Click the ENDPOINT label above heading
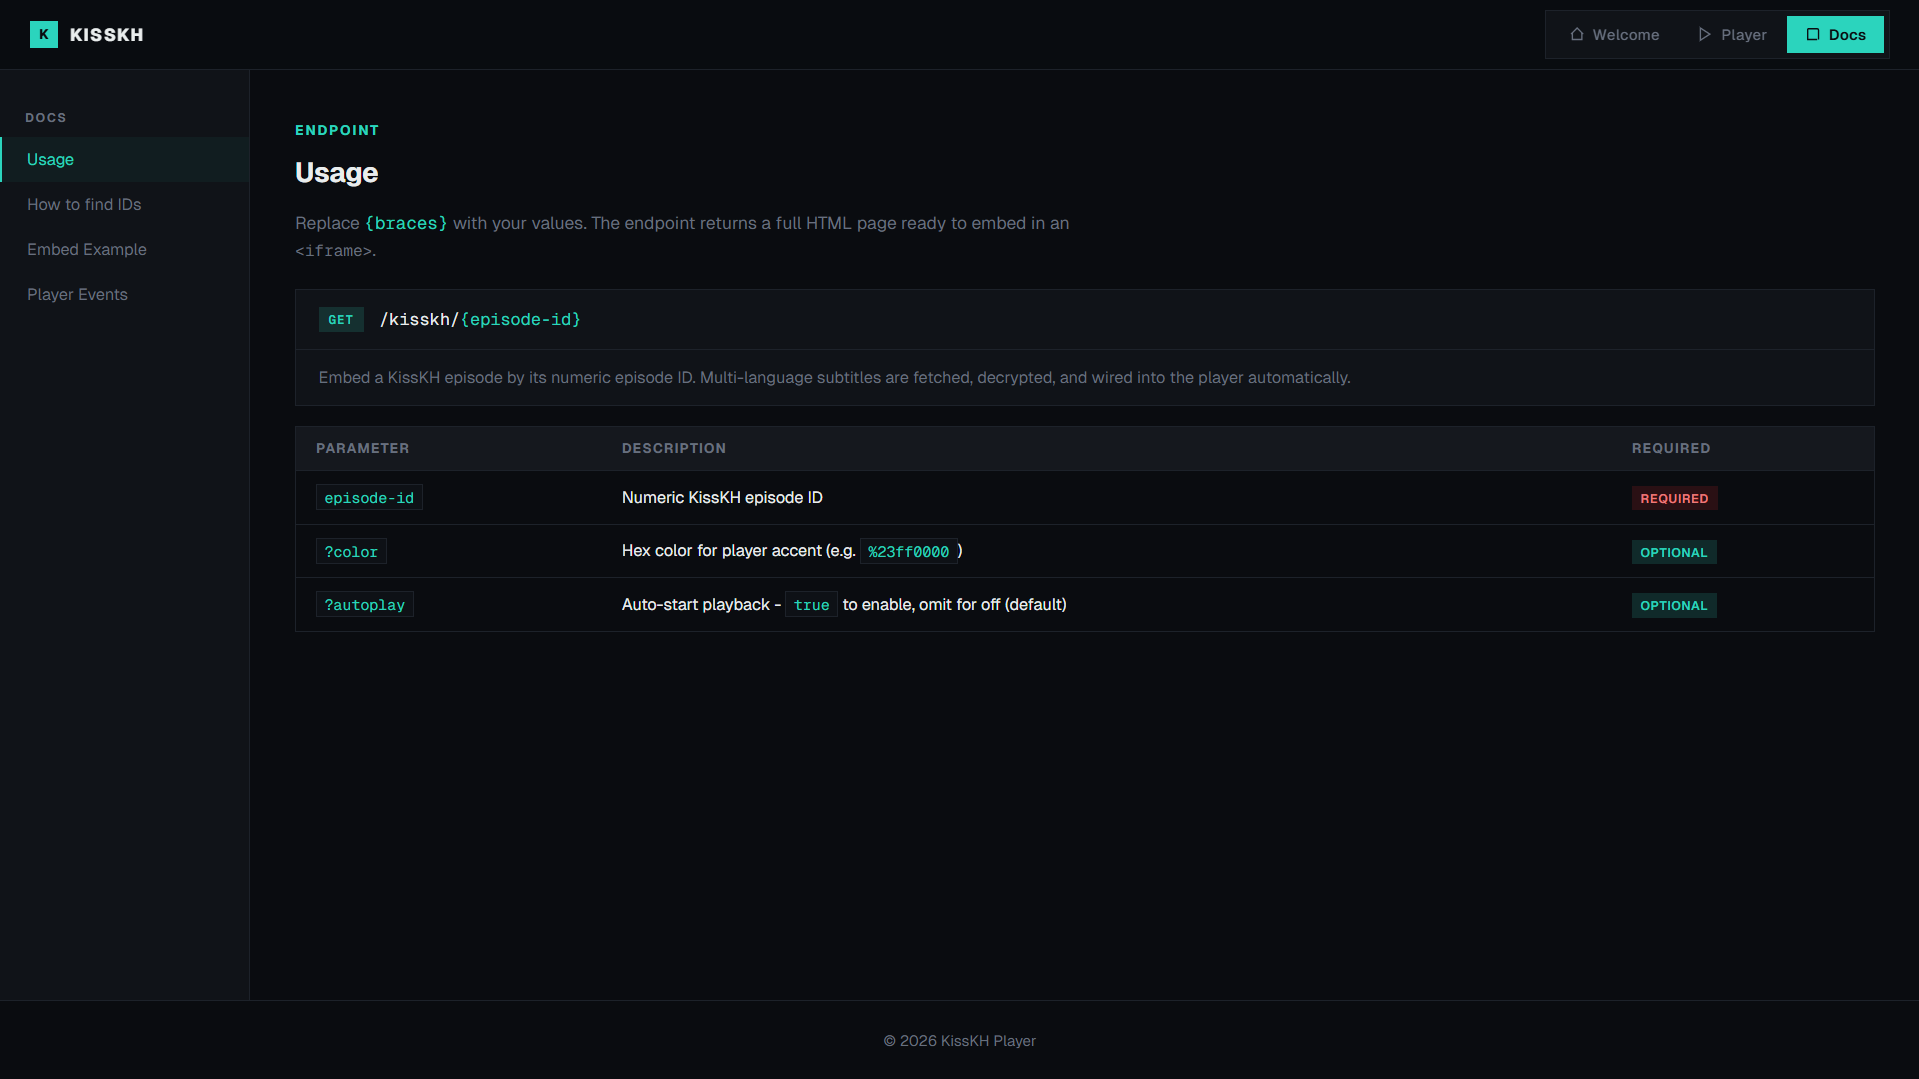 337,130
